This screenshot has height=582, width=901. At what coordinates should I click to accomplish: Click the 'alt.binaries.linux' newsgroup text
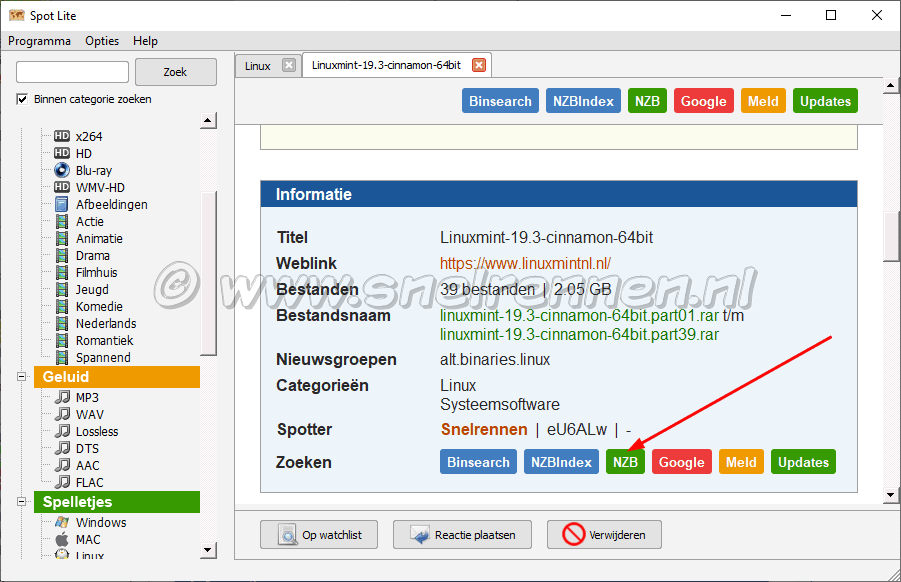[495, 360]
